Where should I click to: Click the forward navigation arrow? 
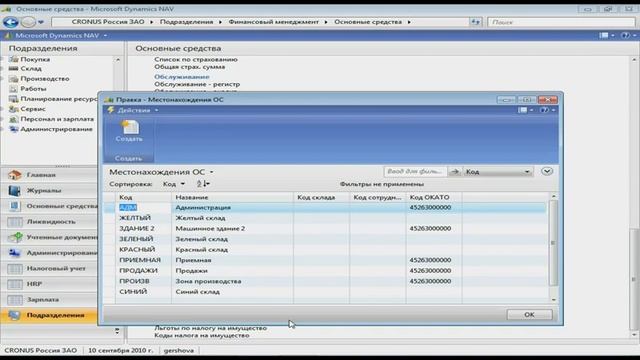pyautogui.click(x=29, y=22)
